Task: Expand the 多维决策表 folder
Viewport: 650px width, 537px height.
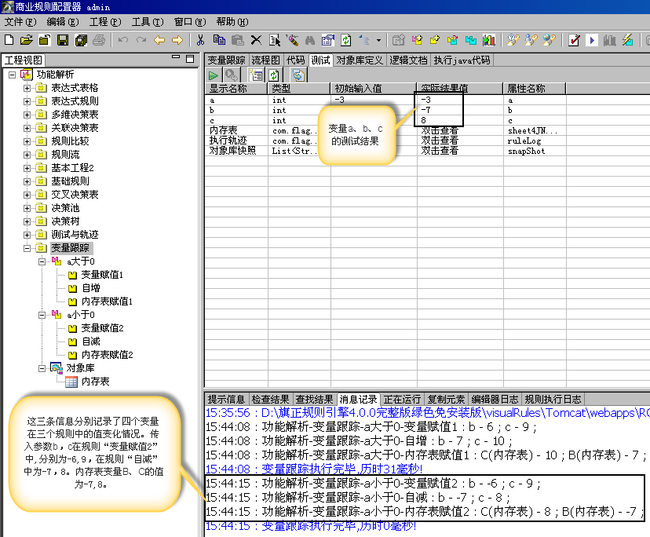Action: 27,114
